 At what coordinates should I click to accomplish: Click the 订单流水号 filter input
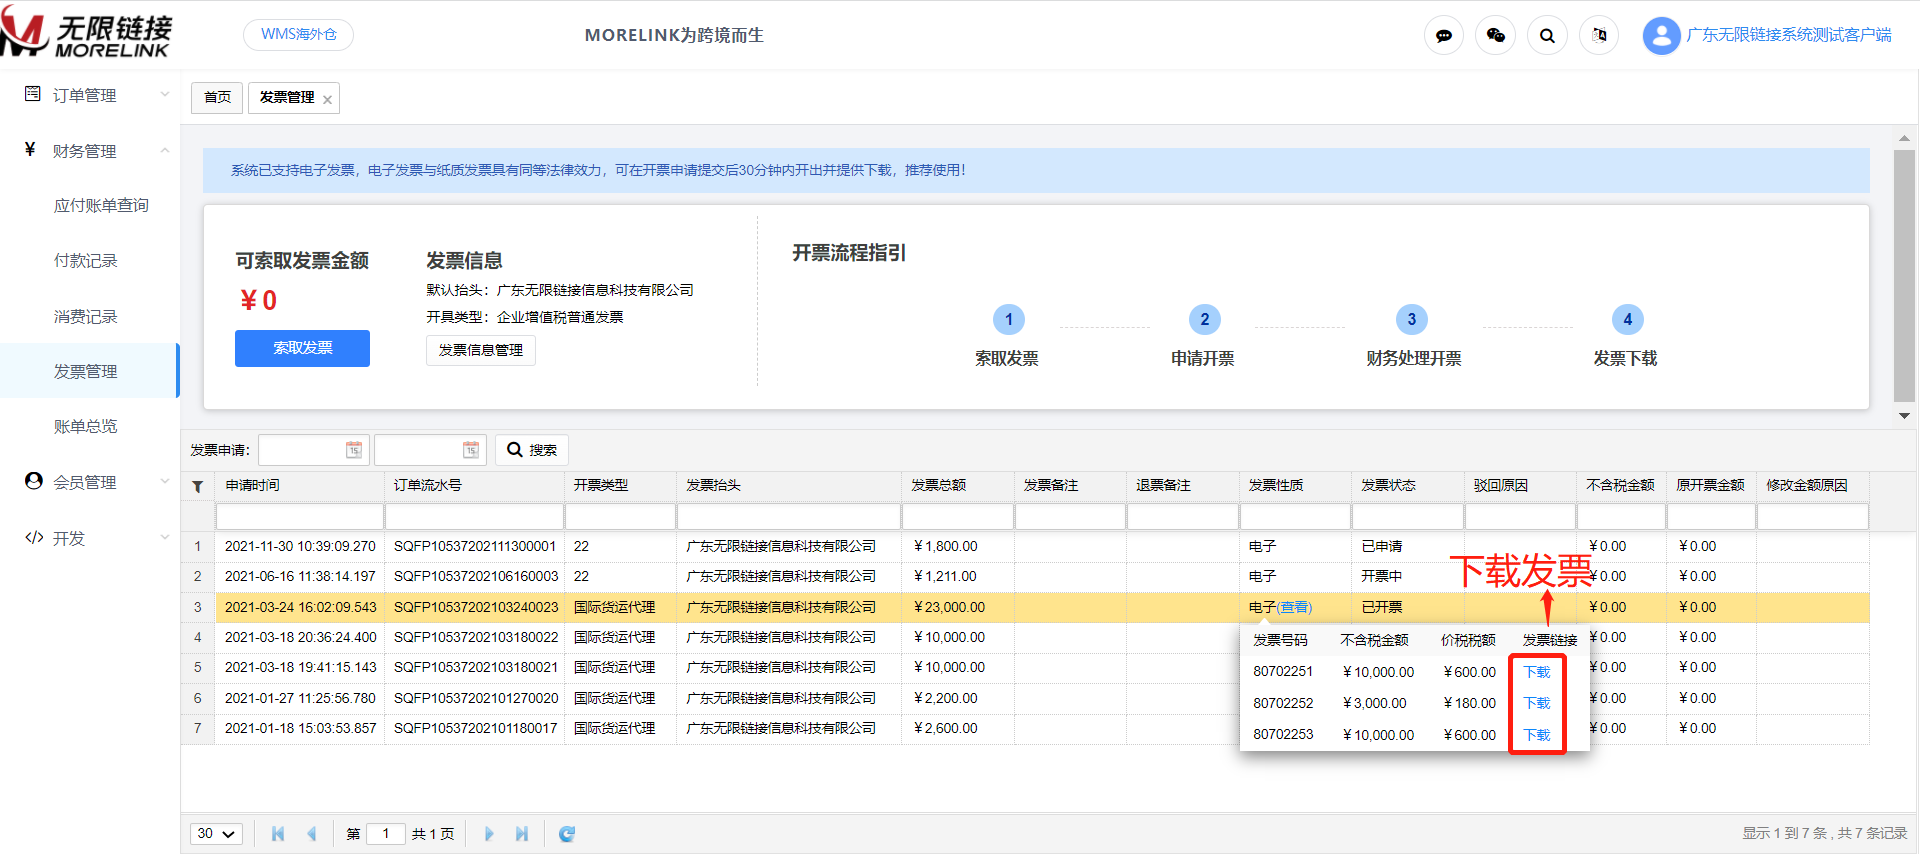474,516
